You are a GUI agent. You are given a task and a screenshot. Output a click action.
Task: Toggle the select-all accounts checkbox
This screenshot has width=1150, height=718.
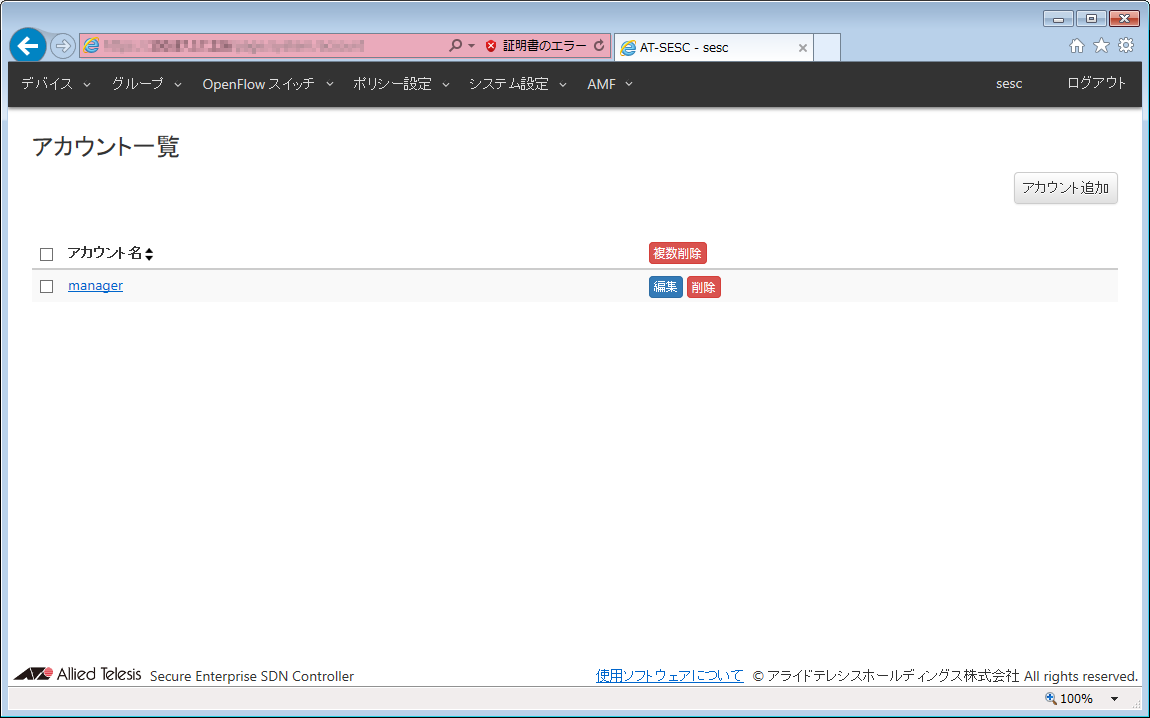[x=46, y=254]
